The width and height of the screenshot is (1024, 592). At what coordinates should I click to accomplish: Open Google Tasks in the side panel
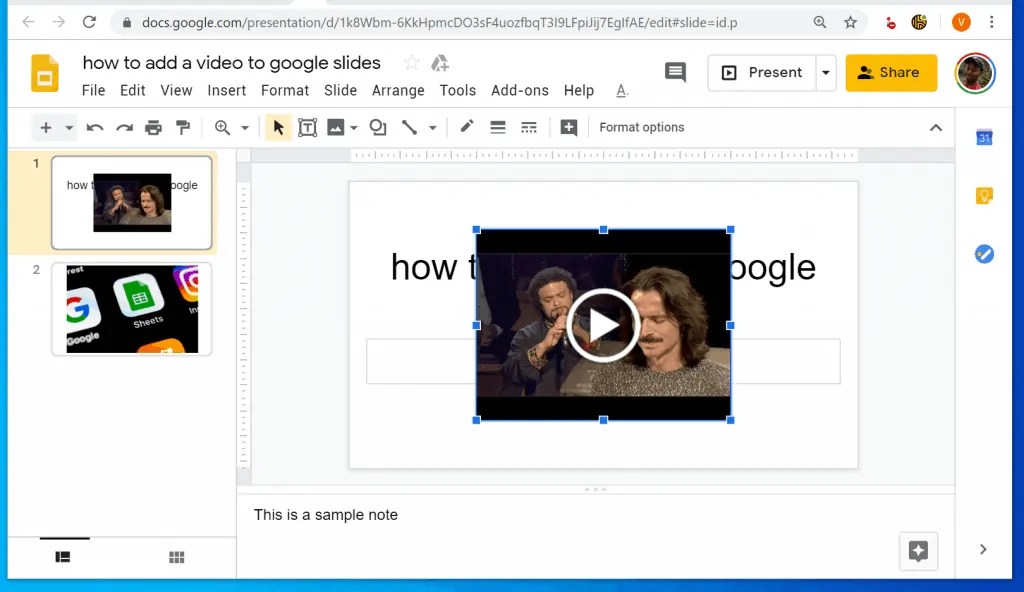point(984,254)
